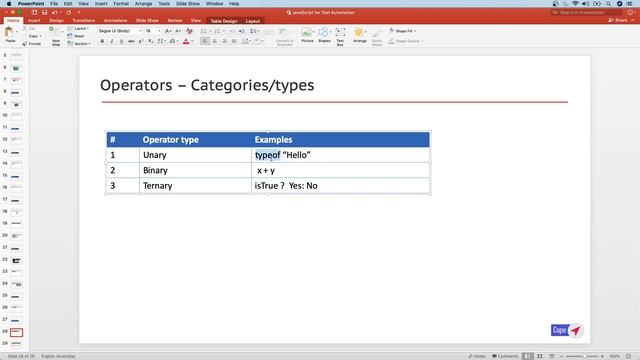640x360 pixels.
Task: Click the red font color swatch
Action: coord(186,41)
